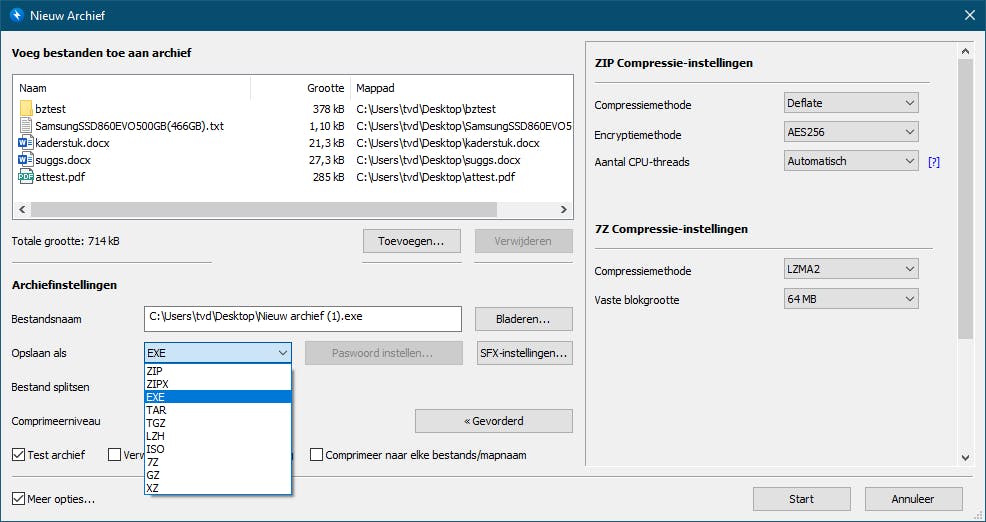986x522 pixels.
Task: Click the bztest folder icon
Action: point(26,109)
